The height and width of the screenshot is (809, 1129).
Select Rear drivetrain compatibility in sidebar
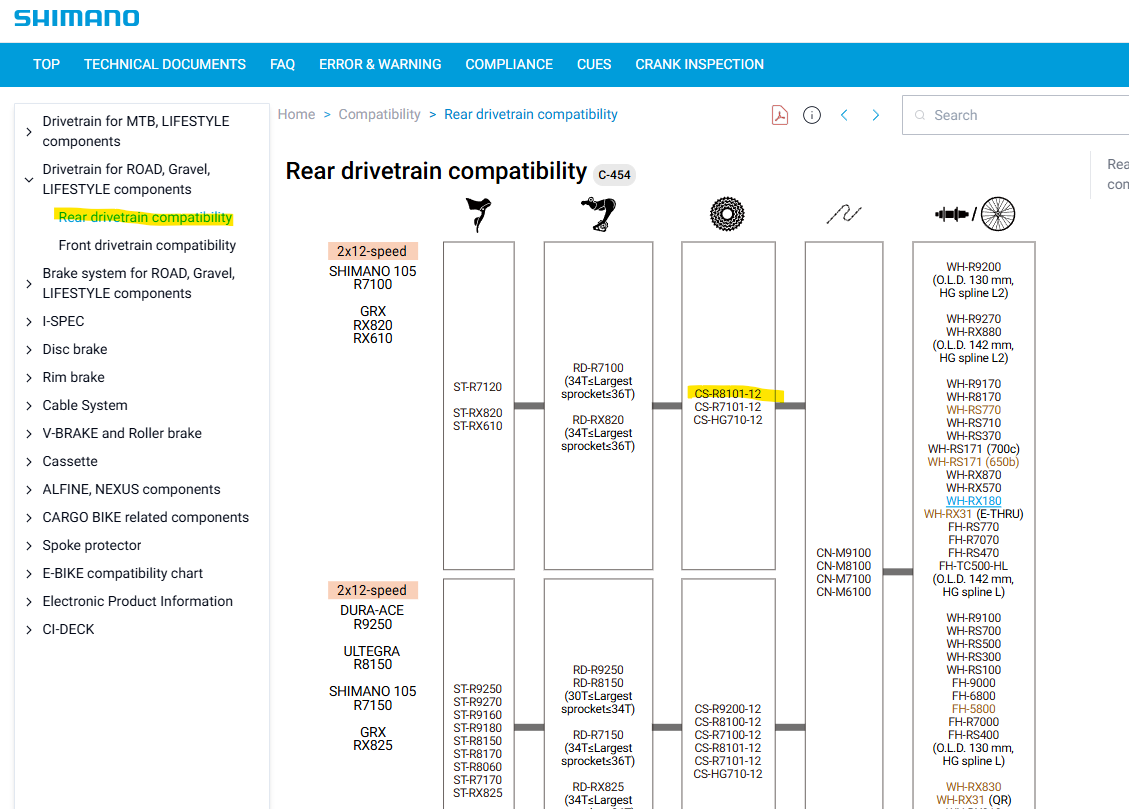(x=145, y=217)
